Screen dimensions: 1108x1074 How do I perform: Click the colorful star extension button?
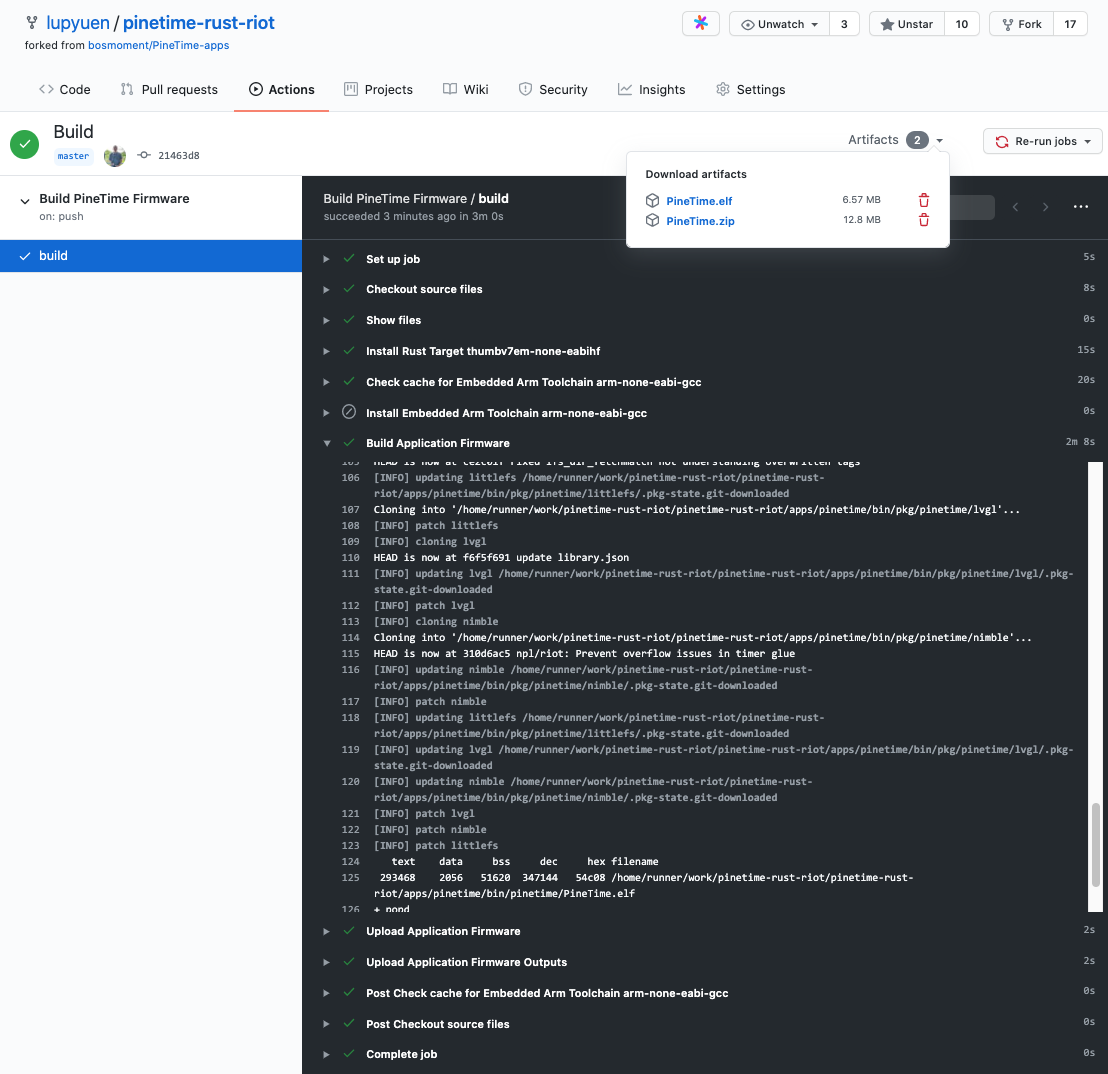point(700,24)
